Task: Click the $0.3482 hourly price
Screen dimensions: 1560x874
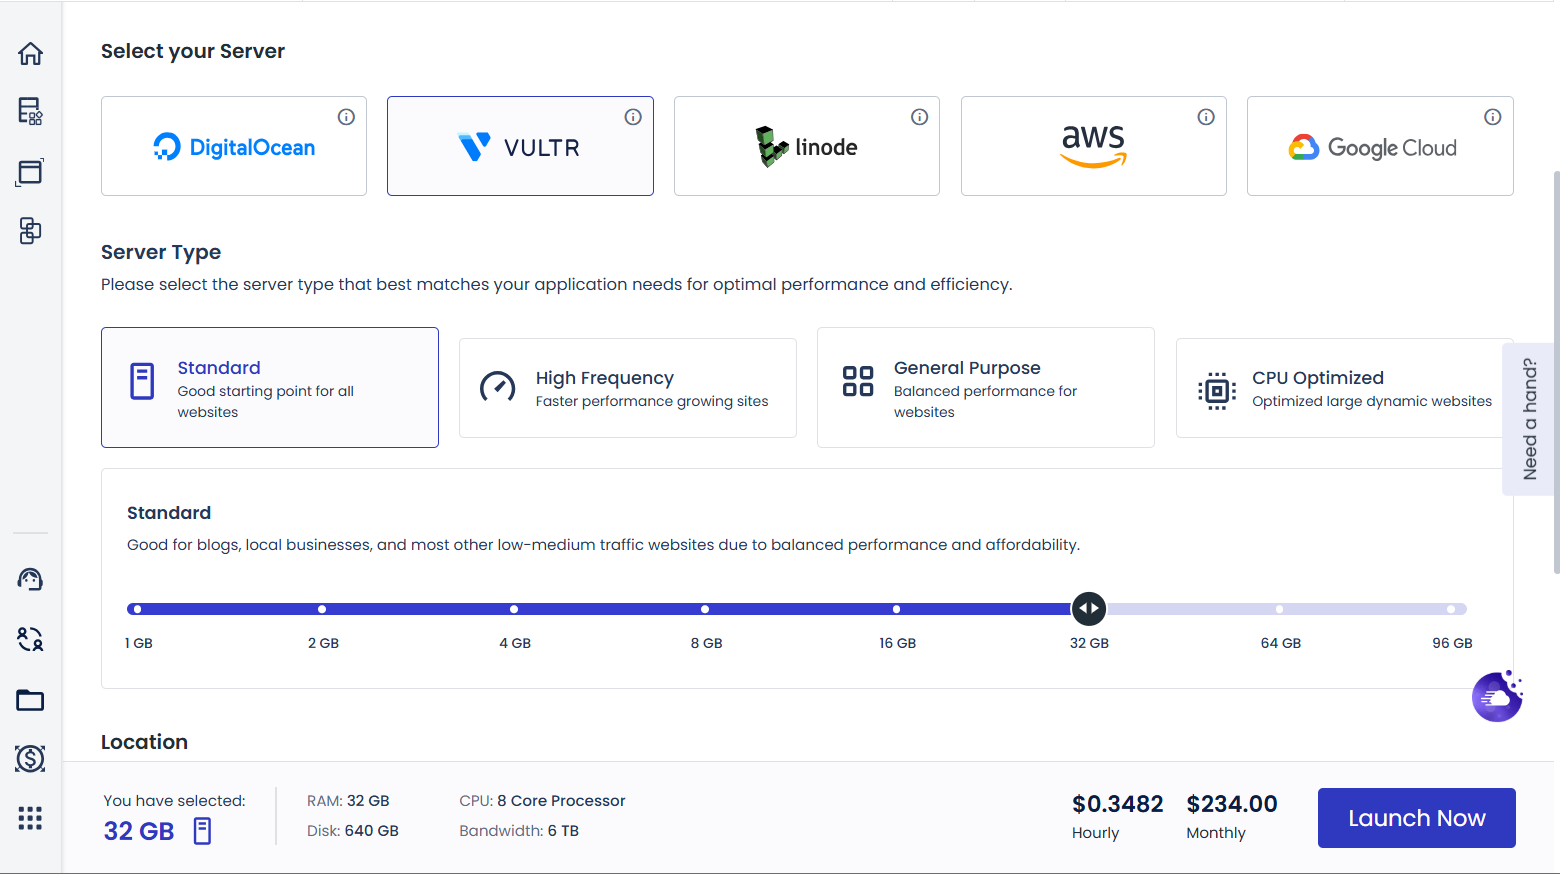Action: tap(1118, 804)
